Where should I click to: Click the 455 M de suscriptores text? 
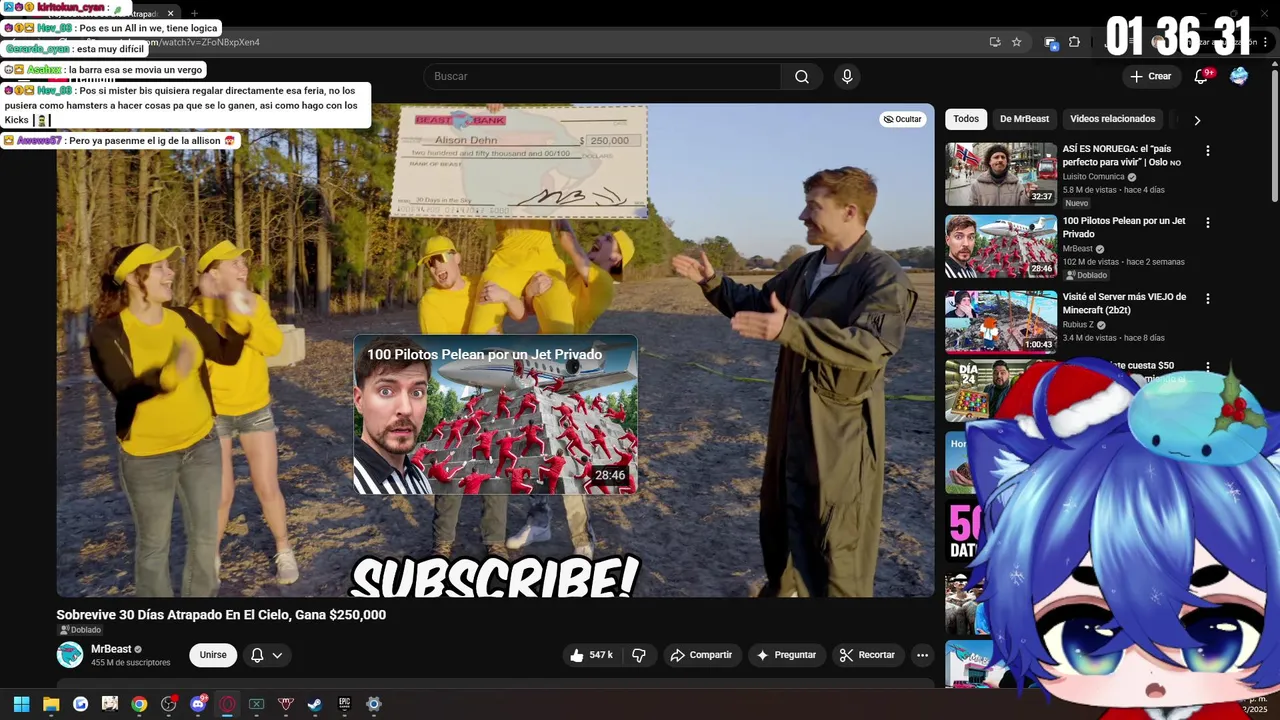[131, 663]
